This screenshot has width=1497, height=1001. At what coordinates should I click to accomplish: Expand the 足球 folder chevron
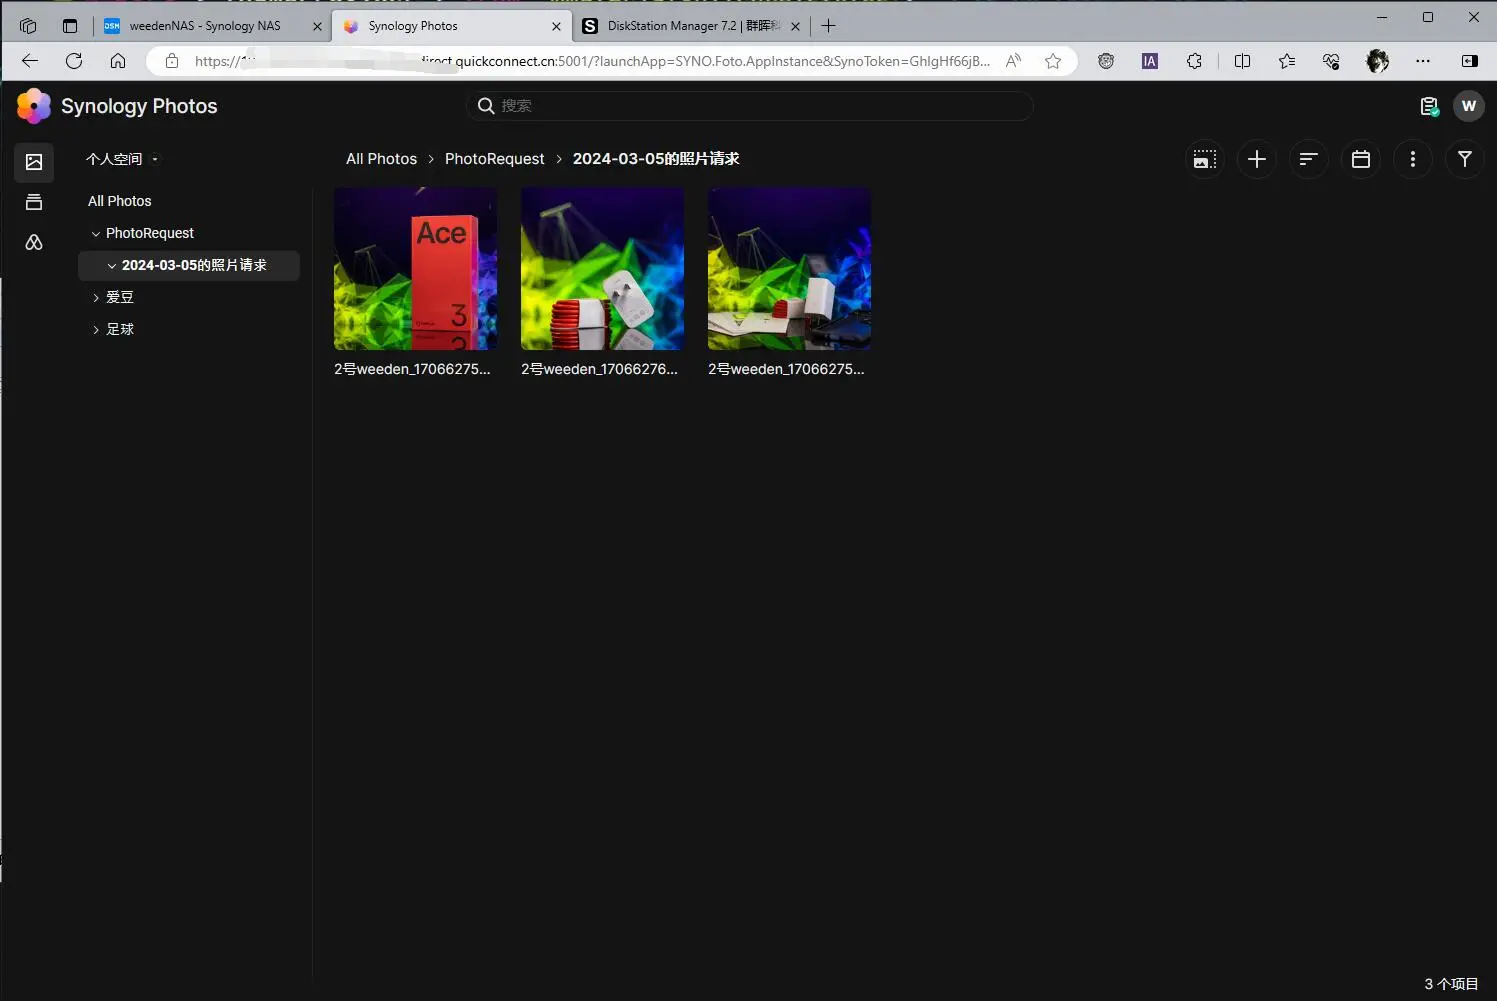[96, 330]
